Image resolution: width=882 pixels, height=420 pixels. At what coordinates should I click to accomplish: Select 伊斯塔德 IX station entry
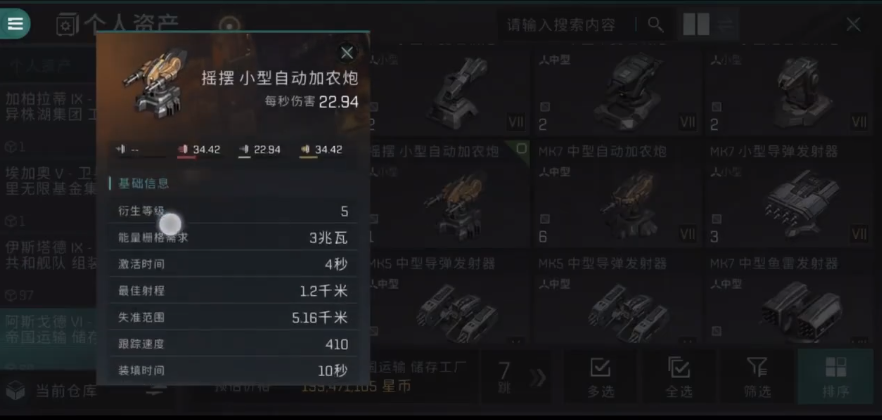click(50, 255)
